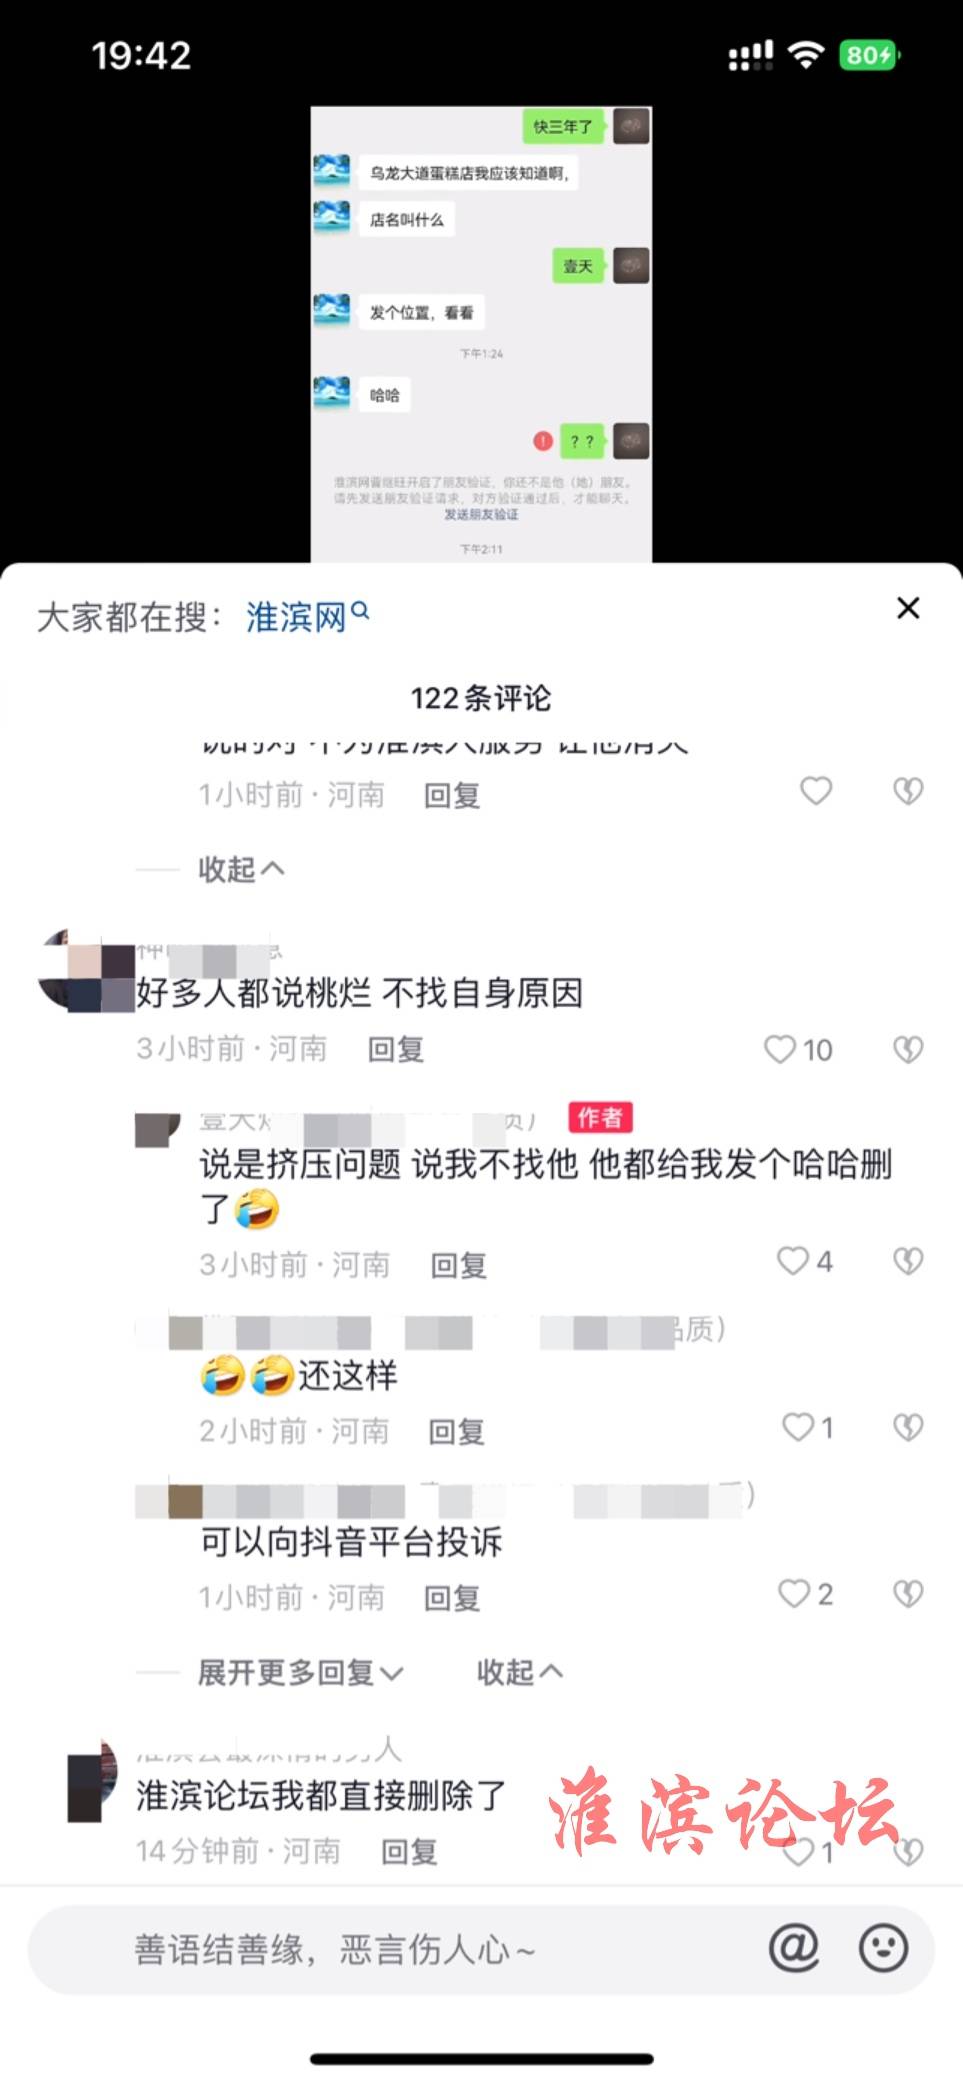Tap the @ mention icon
This screenshot has height=2084, width=963.
794,1948
